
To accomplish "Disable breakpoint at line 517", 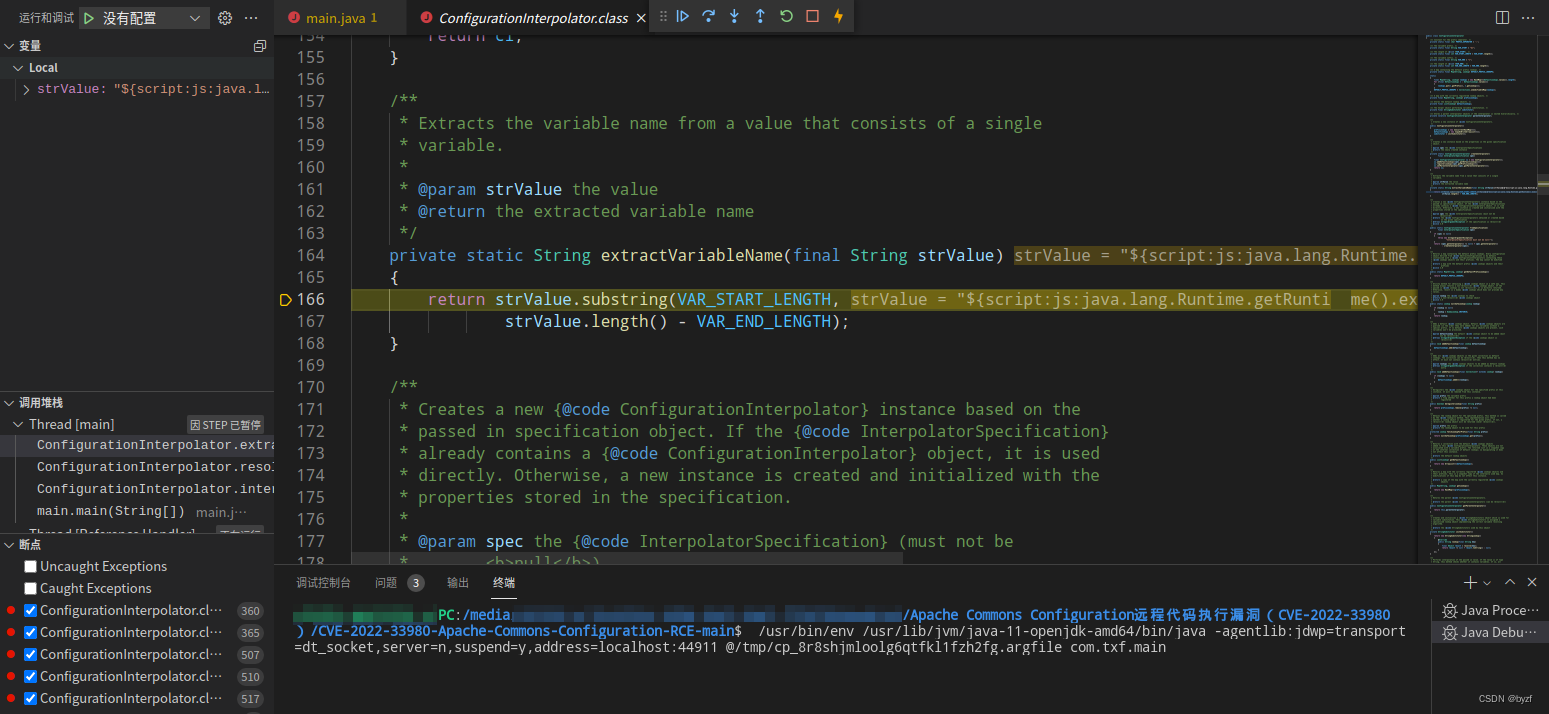I will pyautogui.click(x=30, y=698).
